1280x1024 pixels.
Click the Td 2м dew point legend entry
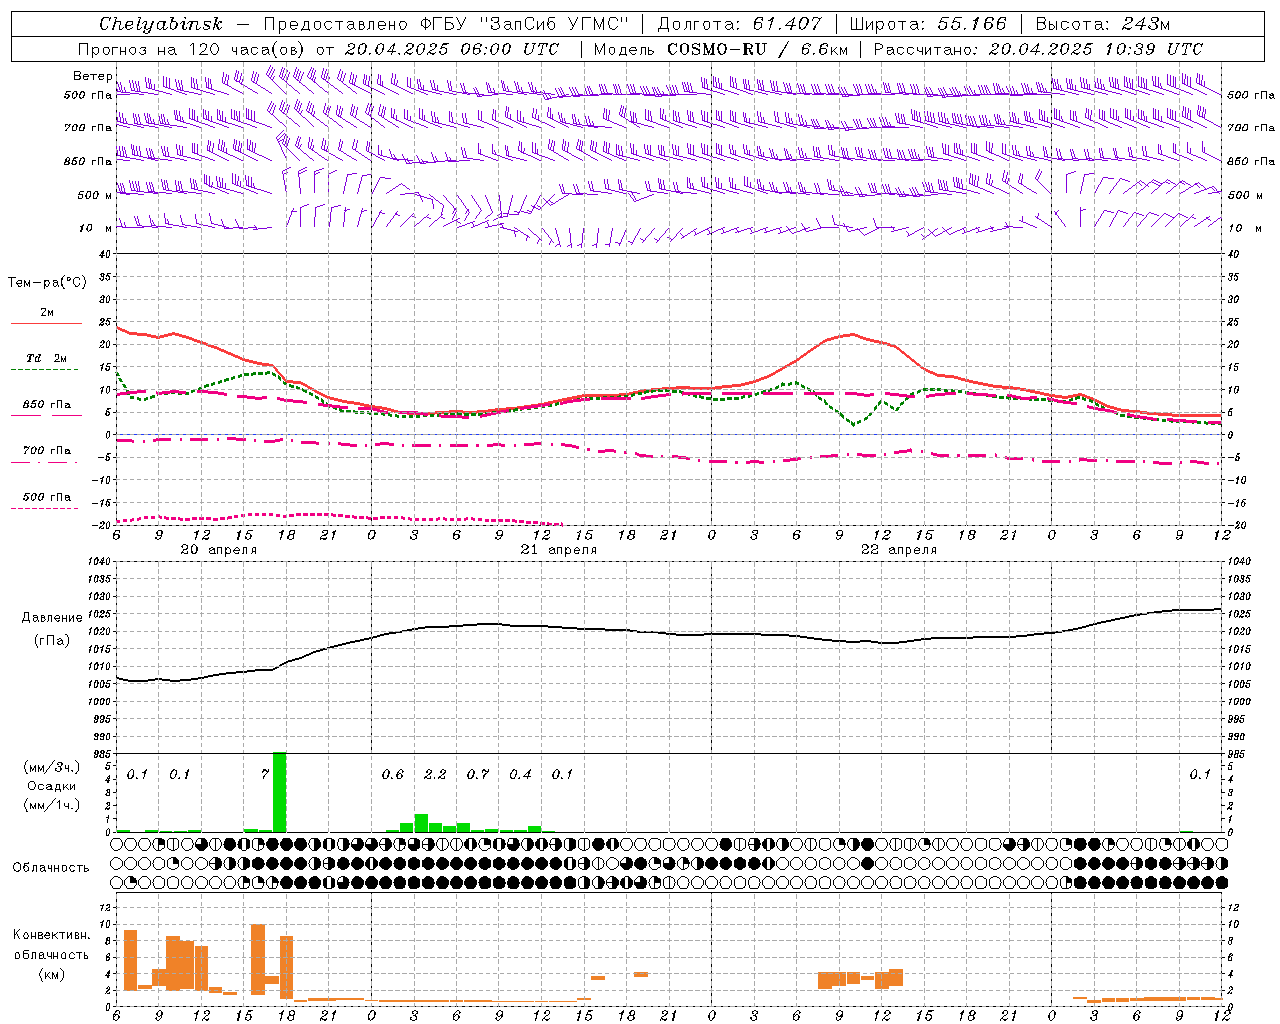[x=47, y=358]
